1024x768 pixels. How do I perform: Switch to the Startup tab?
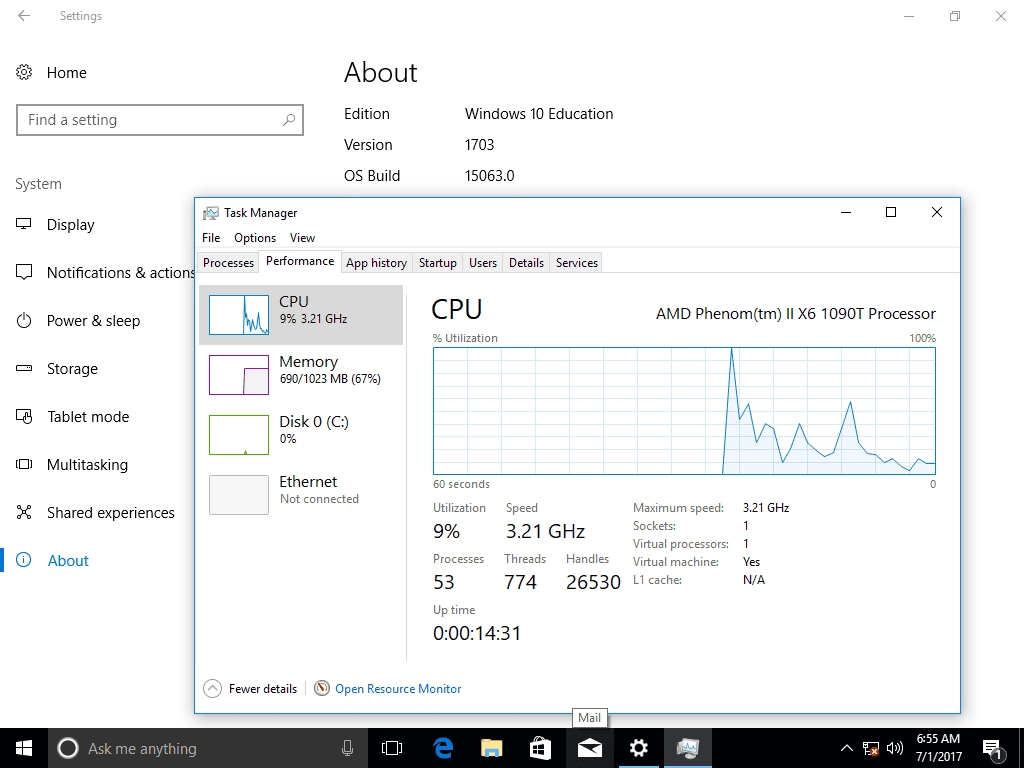pos(438,263)
